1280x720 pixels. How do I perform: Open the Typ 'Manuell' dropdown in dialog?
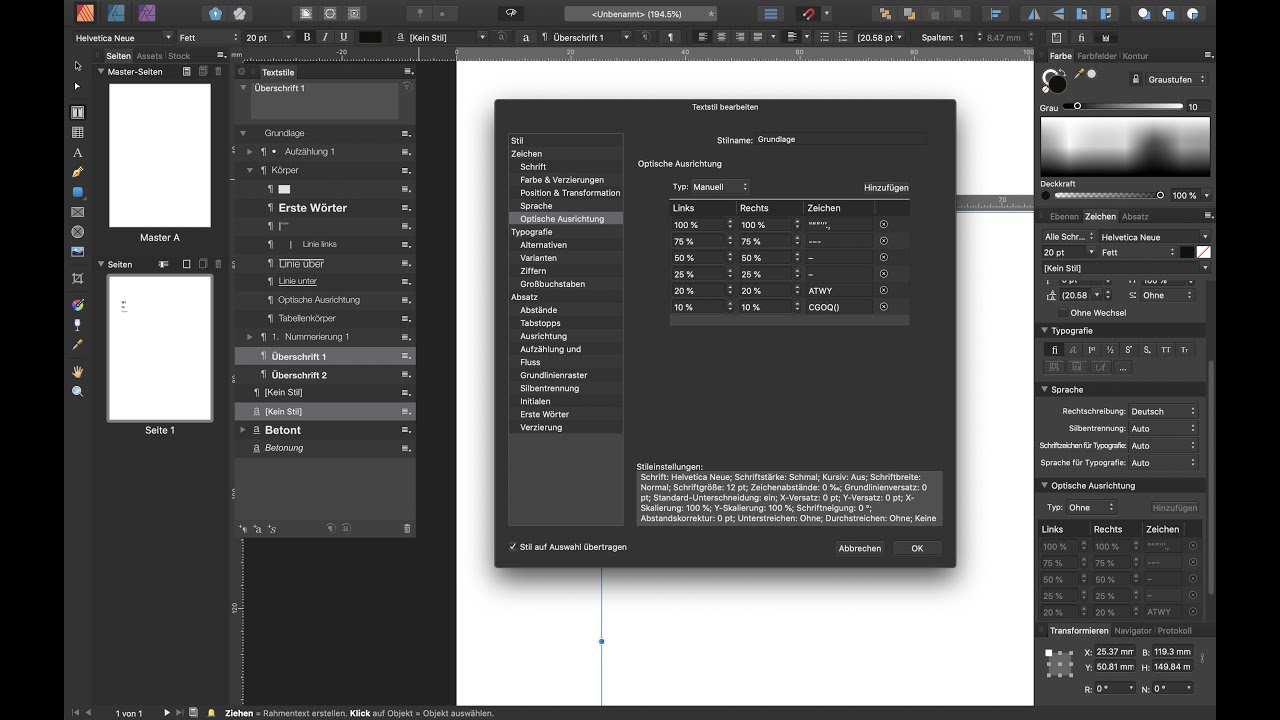click(720, 187)
